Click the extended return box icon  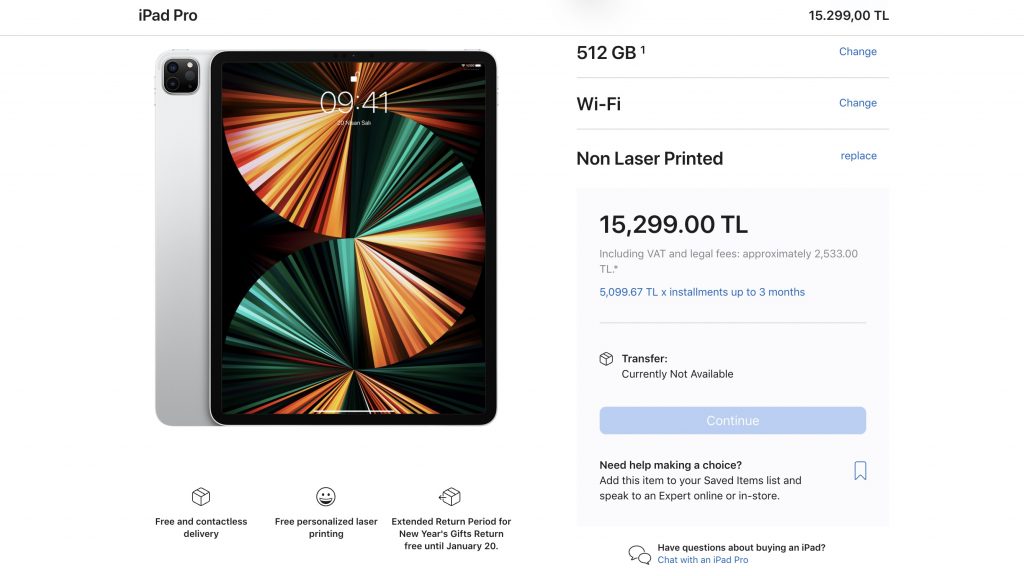450,497
